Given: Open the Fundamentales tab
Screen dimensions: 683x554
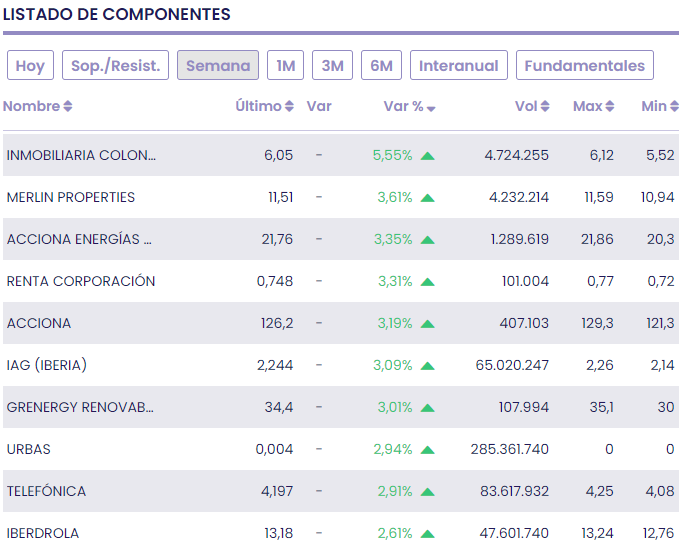Looking at the screenshot, I should [585, 66].
